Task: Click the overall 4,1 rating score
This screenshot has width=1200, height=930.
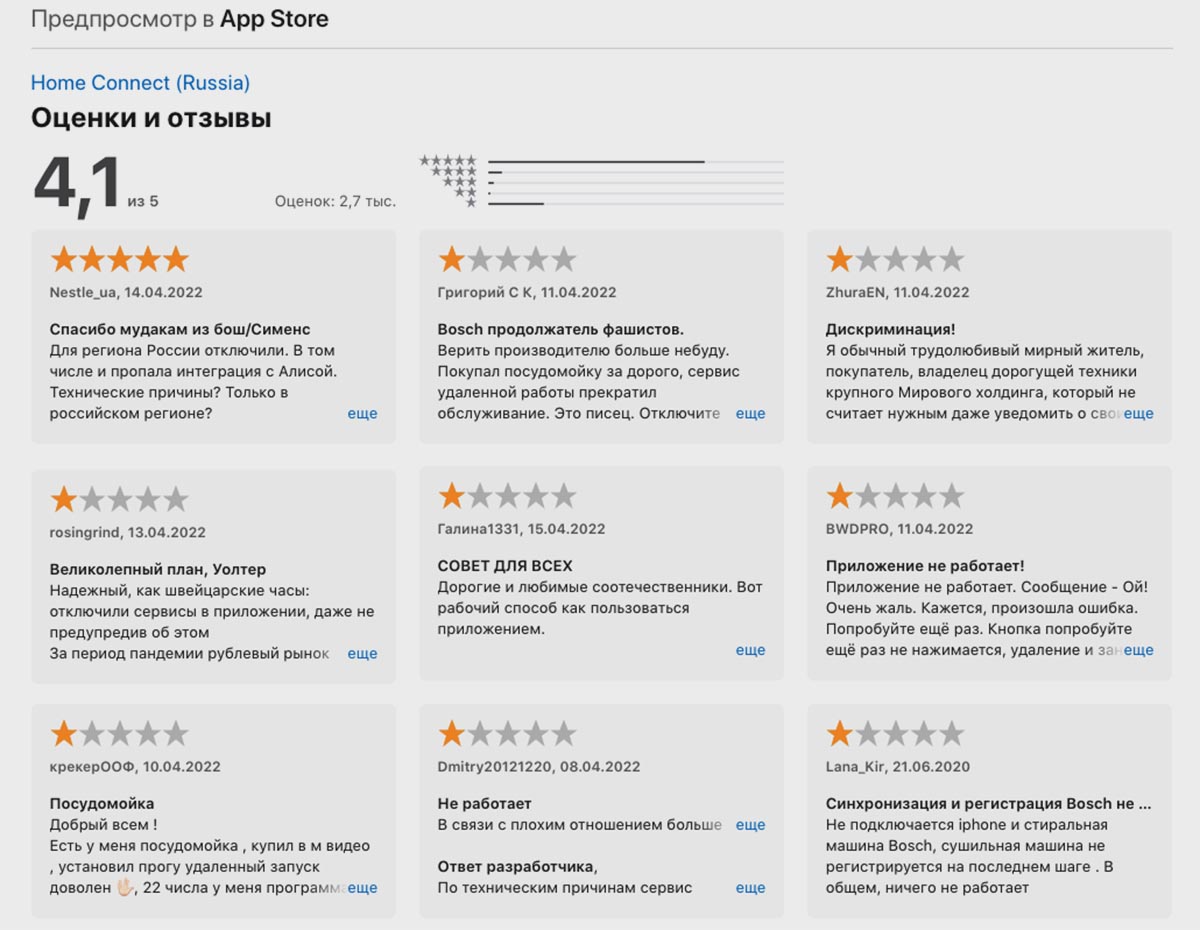Action: [x=77, y=186]
